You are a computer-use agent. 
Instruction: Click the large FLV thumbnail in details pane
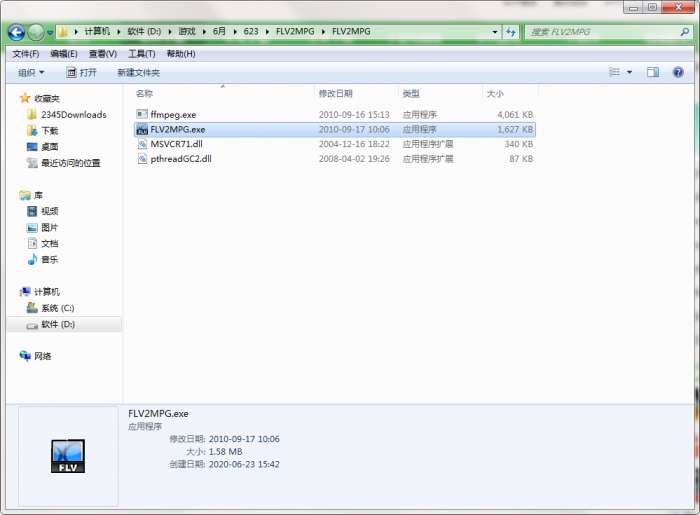click(68, 456)
